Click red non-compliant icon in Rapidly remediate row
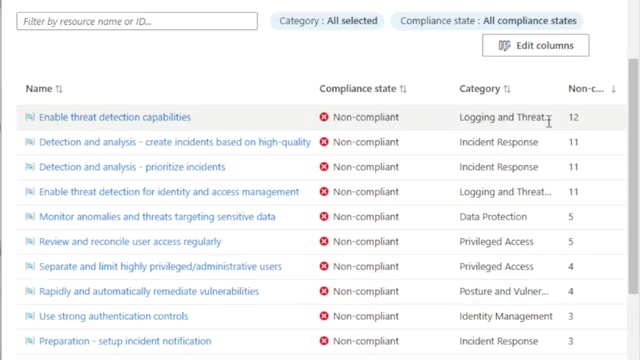Viewport: 640px width, 360px height. click(x=324, y=291)
